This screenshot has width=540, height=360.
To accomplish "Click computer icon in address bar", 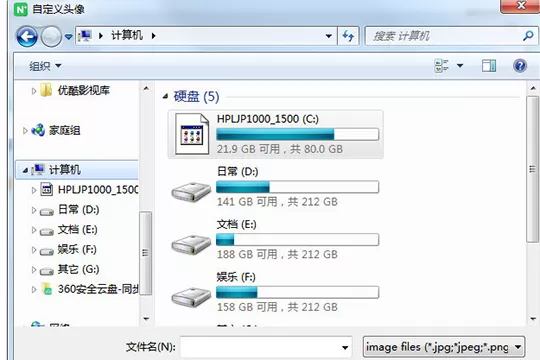I will pos(85,35).
